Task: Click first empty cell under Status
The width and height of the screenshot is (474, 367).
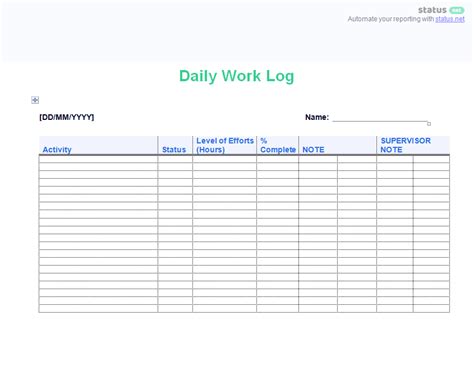Action: [x=175, y=159]
